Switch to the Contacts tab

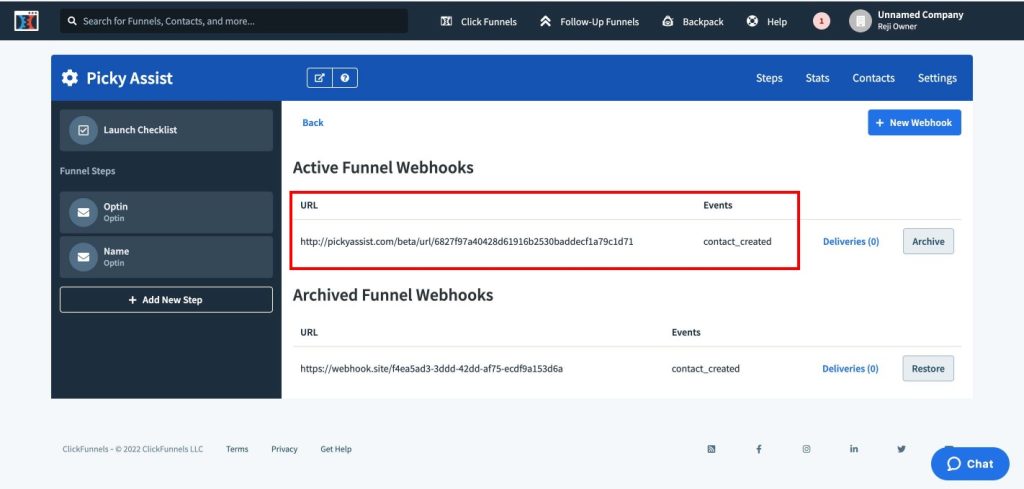pyautogui.click(x=873, y=78)
